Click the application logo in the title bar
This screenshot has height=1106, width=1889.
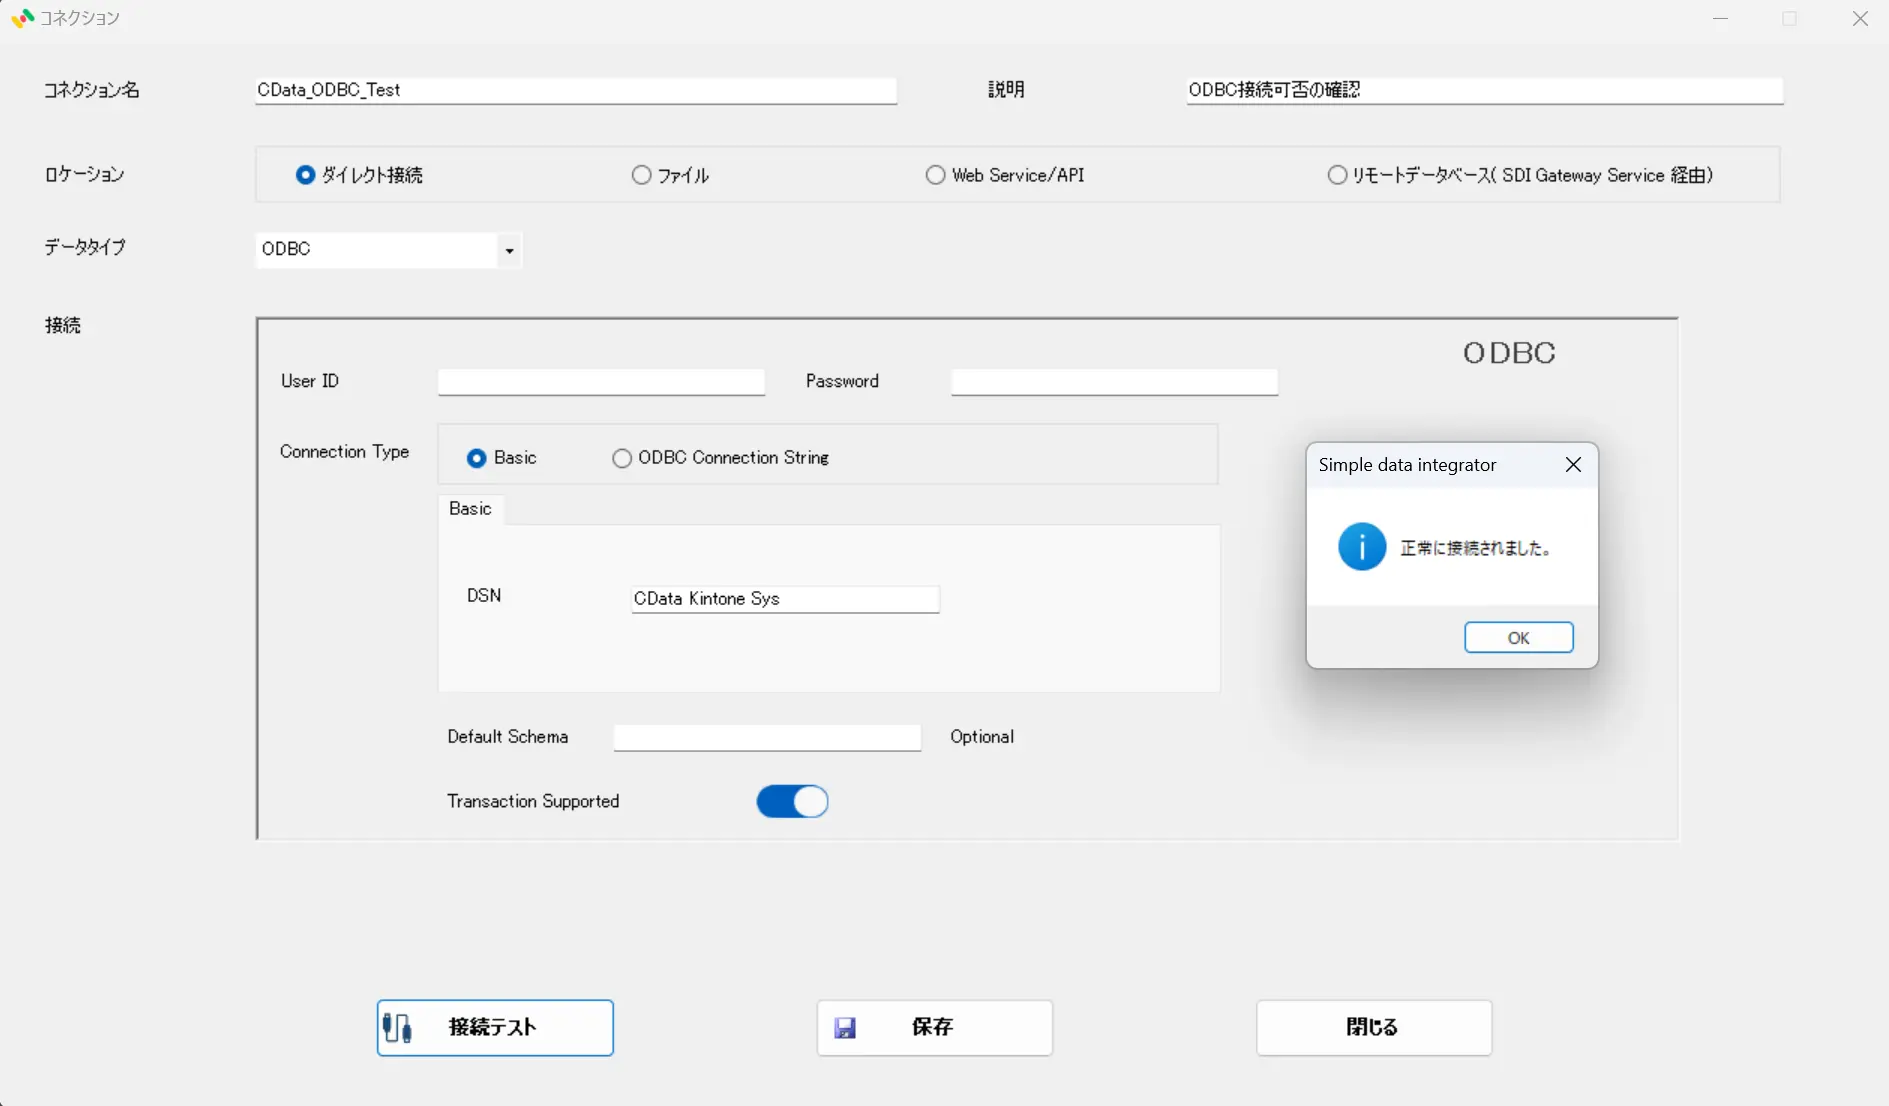pyautogui.click(x=21, y=18)
